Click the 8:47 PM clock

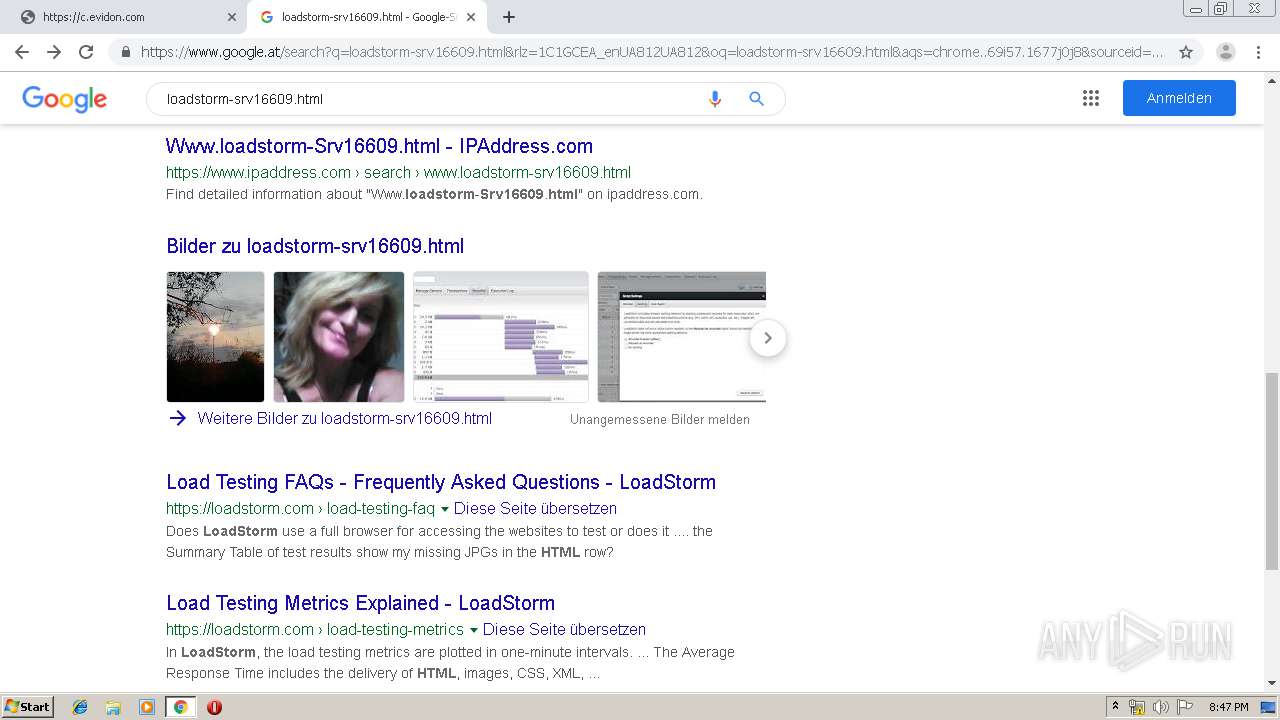coord(1228,707)
